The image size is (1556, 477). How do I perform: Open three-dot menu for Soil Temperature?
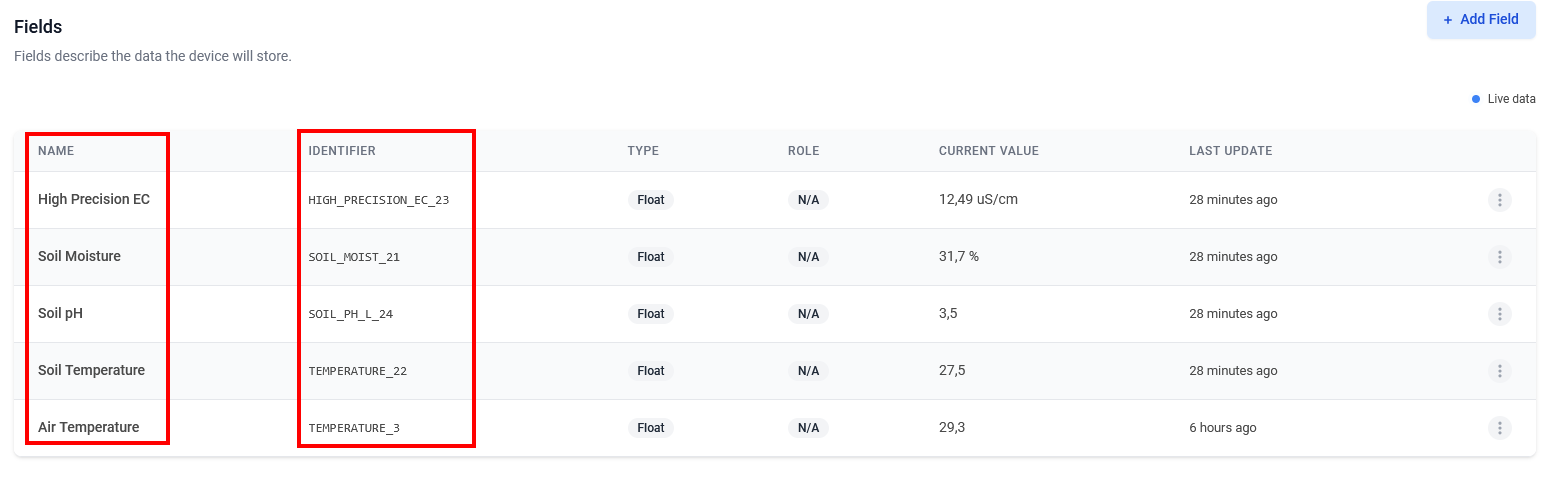(1499, 371)
